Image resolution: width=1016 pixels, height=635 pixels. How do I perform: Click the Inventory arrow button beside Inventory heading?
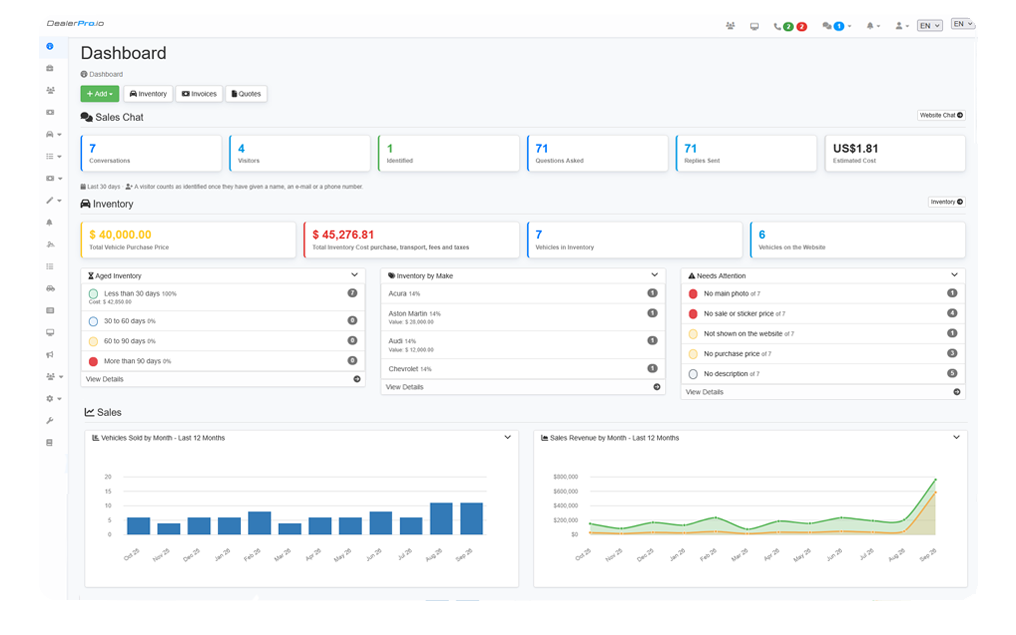[x=947, y=202]
